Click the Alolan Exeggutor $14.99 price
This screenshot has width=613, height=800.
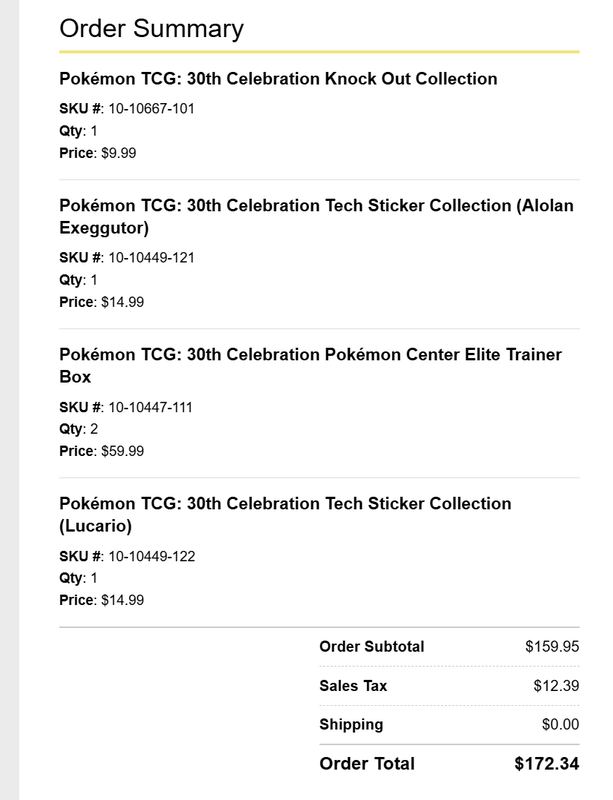[x=122, y=302]
